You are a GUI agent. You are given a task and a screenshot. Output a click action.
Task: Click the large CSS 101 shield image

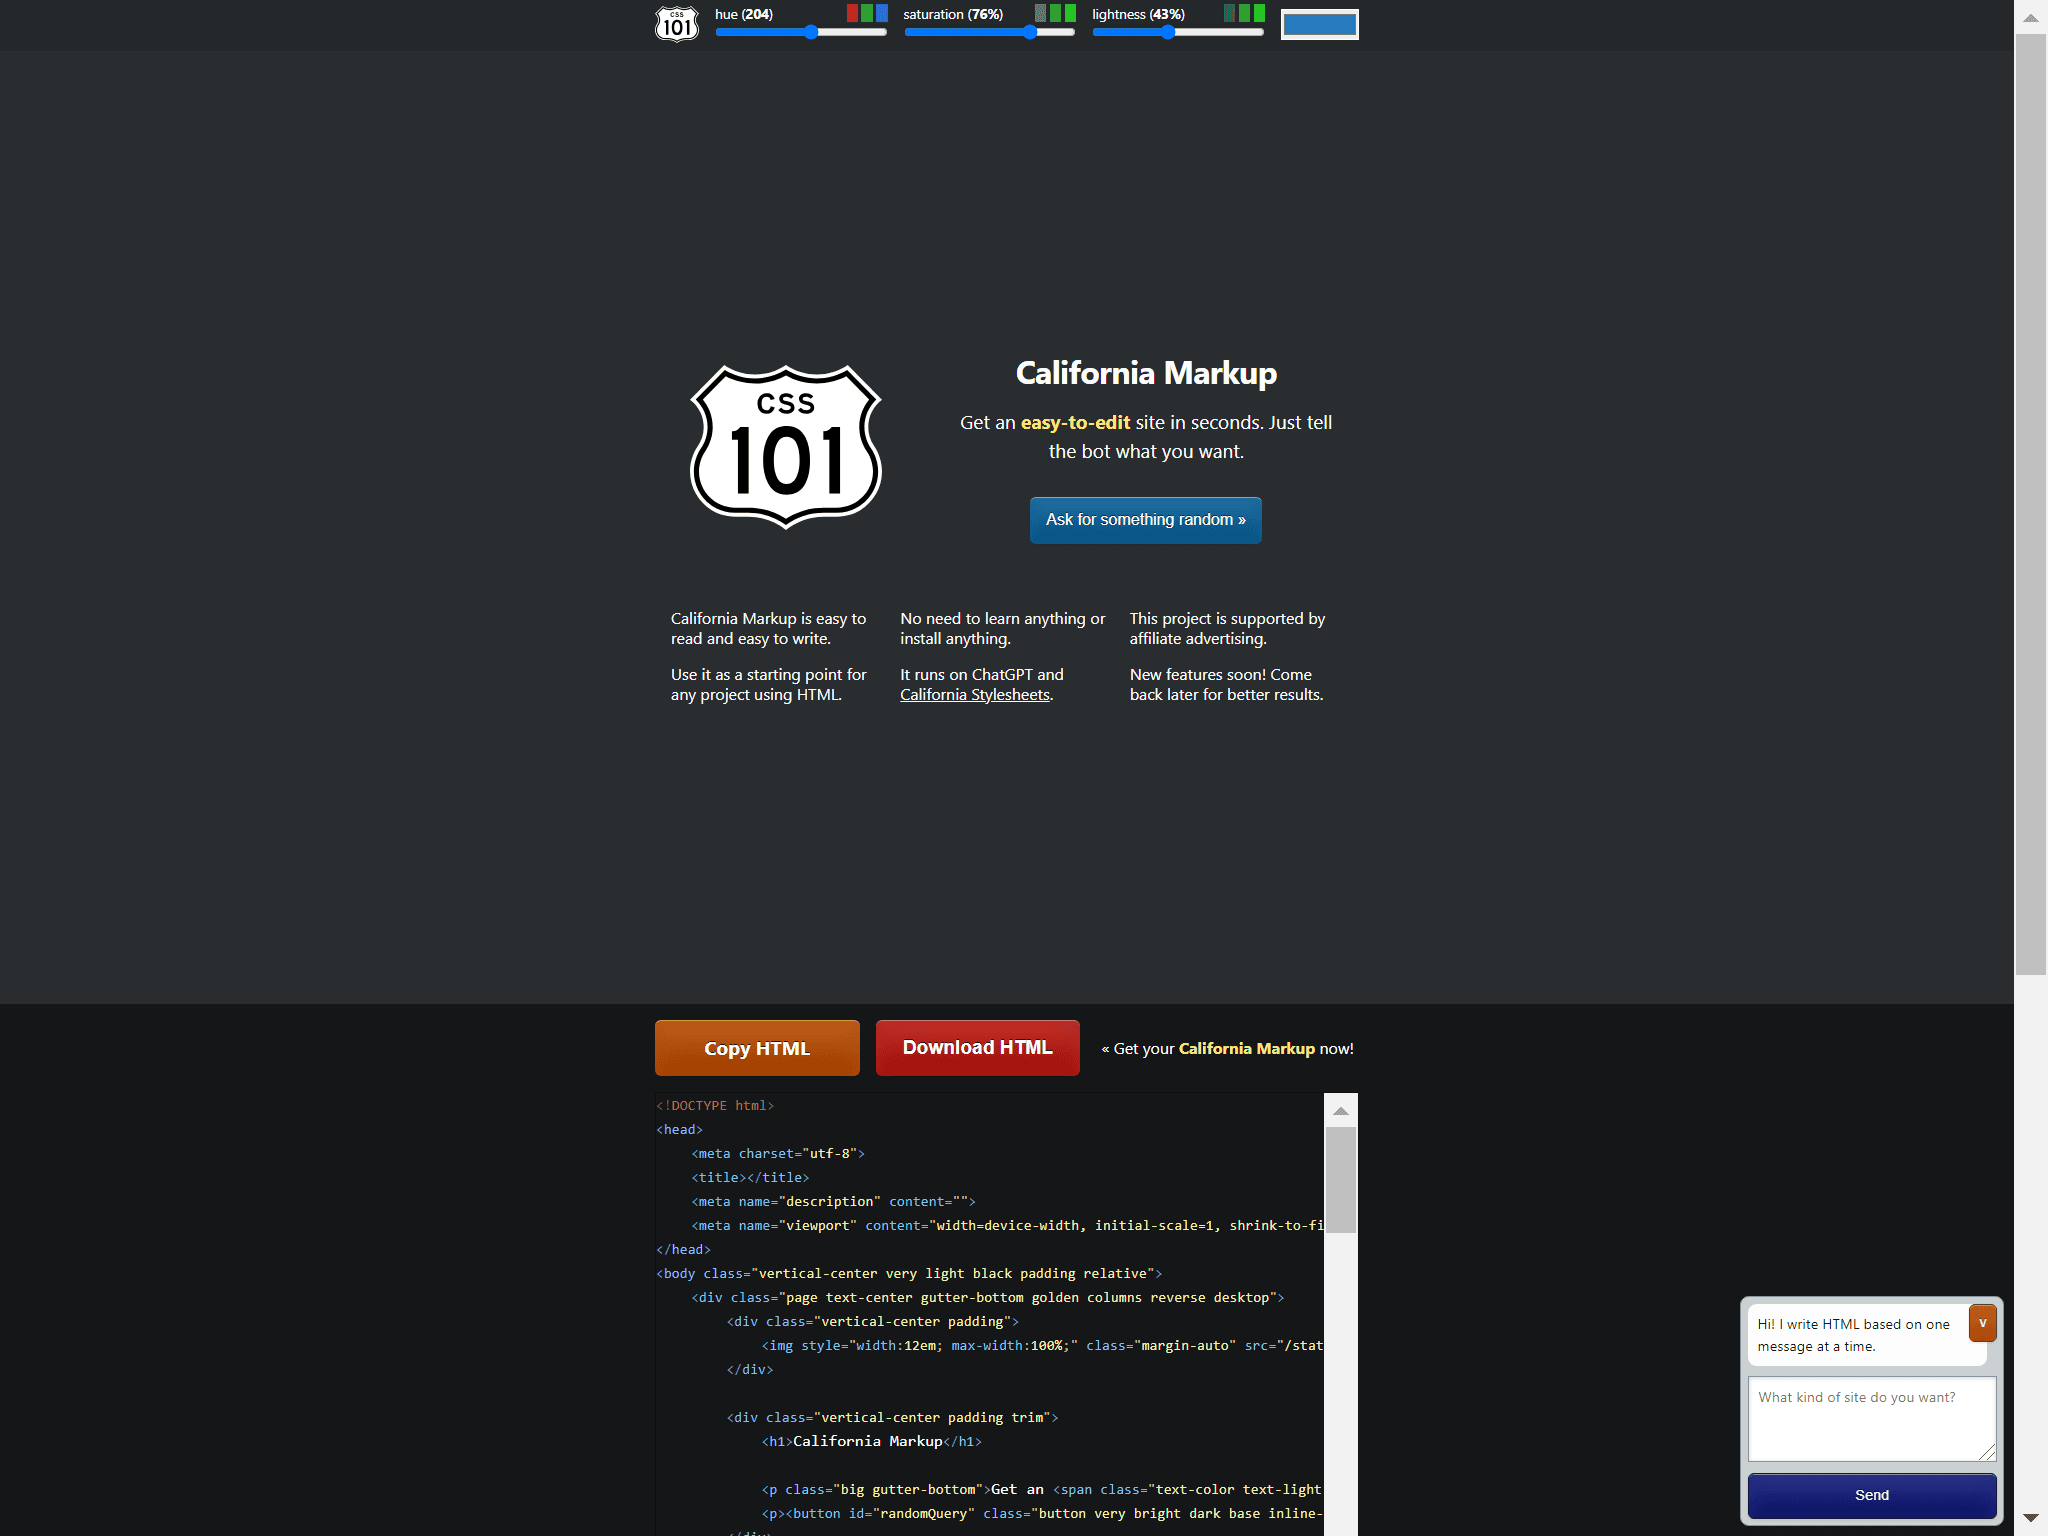786,446
